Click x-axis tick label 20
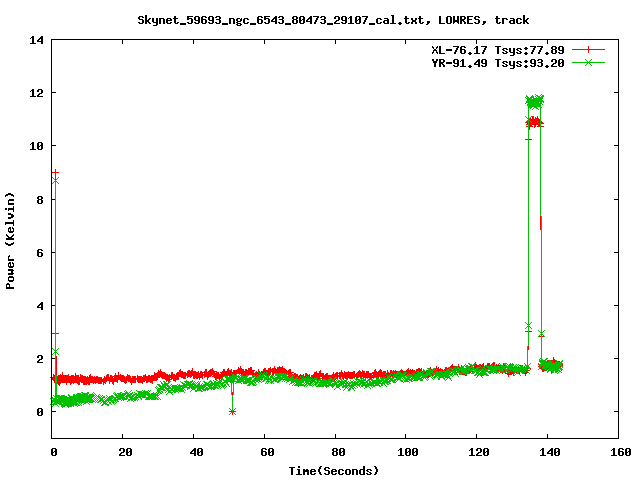Screen dimensions: 640x480 pos(125,452)
